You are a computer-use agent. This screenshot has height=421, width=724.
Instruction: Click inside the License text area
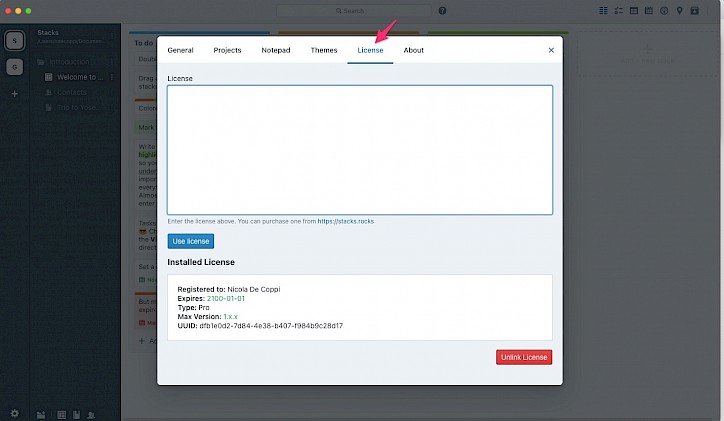click(x=359, y=150)
